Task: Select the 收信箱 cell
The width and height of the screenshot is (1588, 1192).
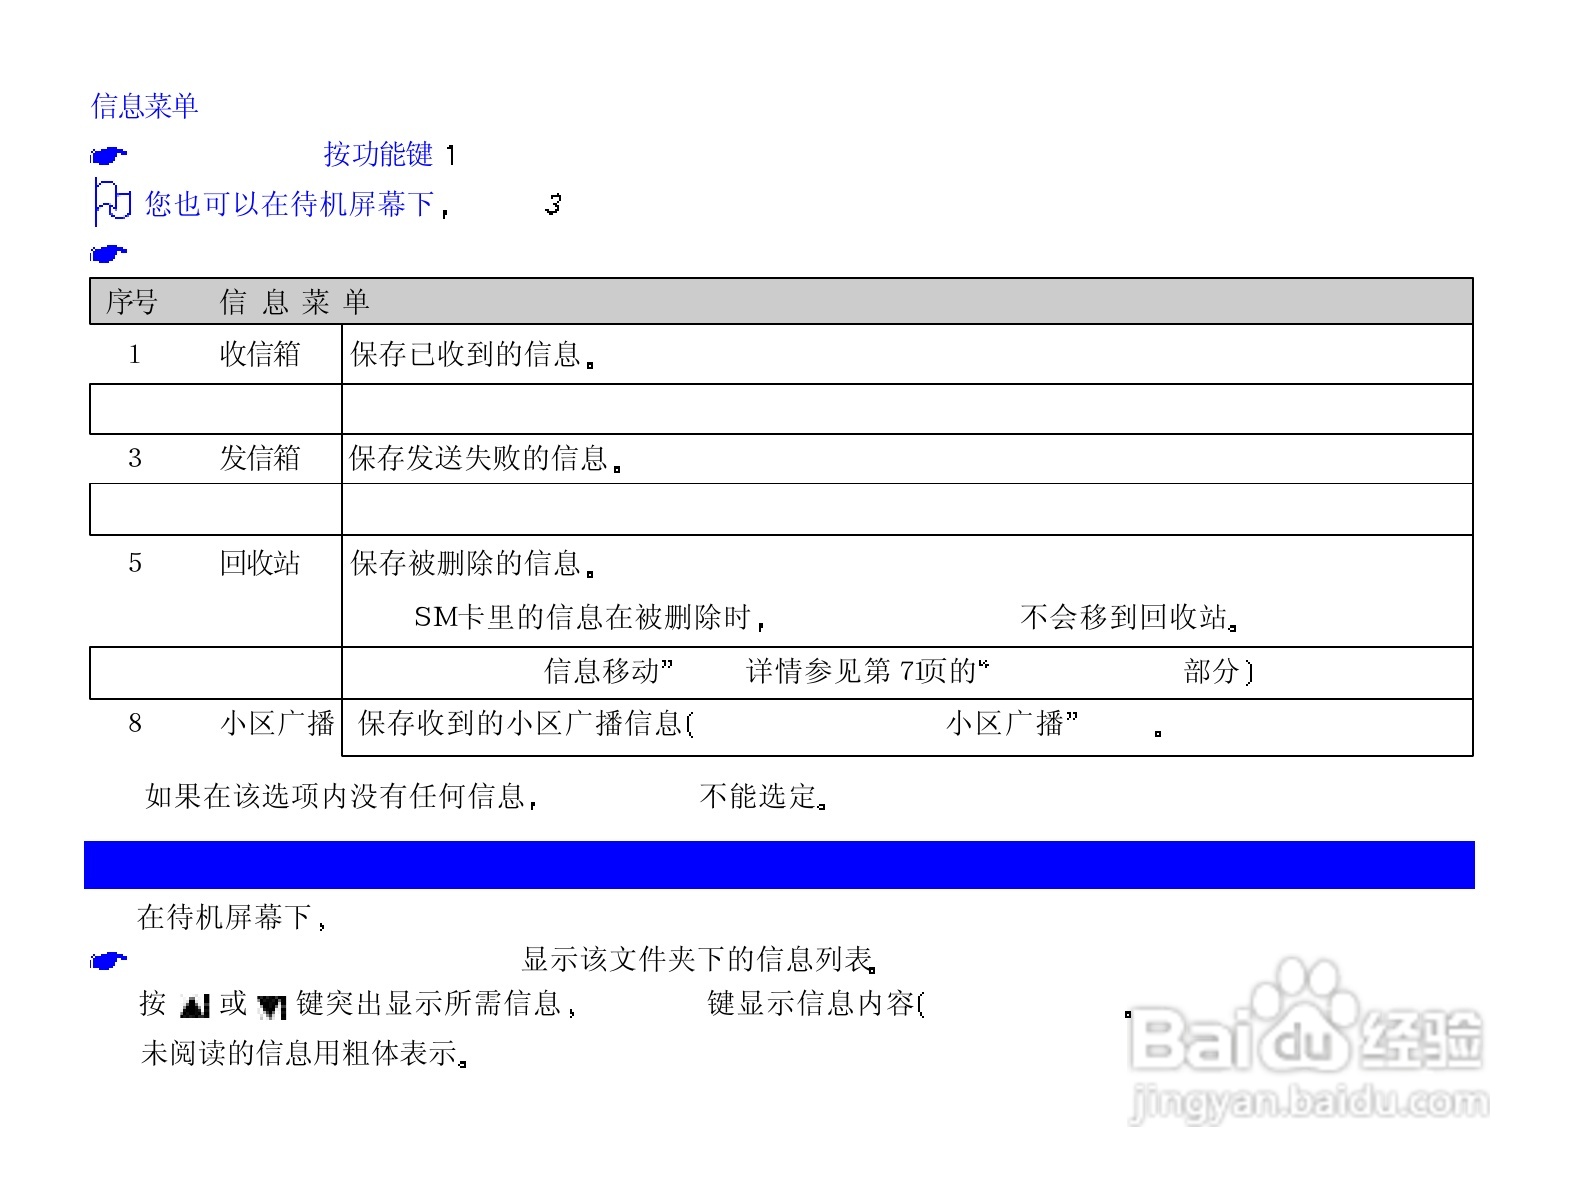Action: [x=260, y=354]
